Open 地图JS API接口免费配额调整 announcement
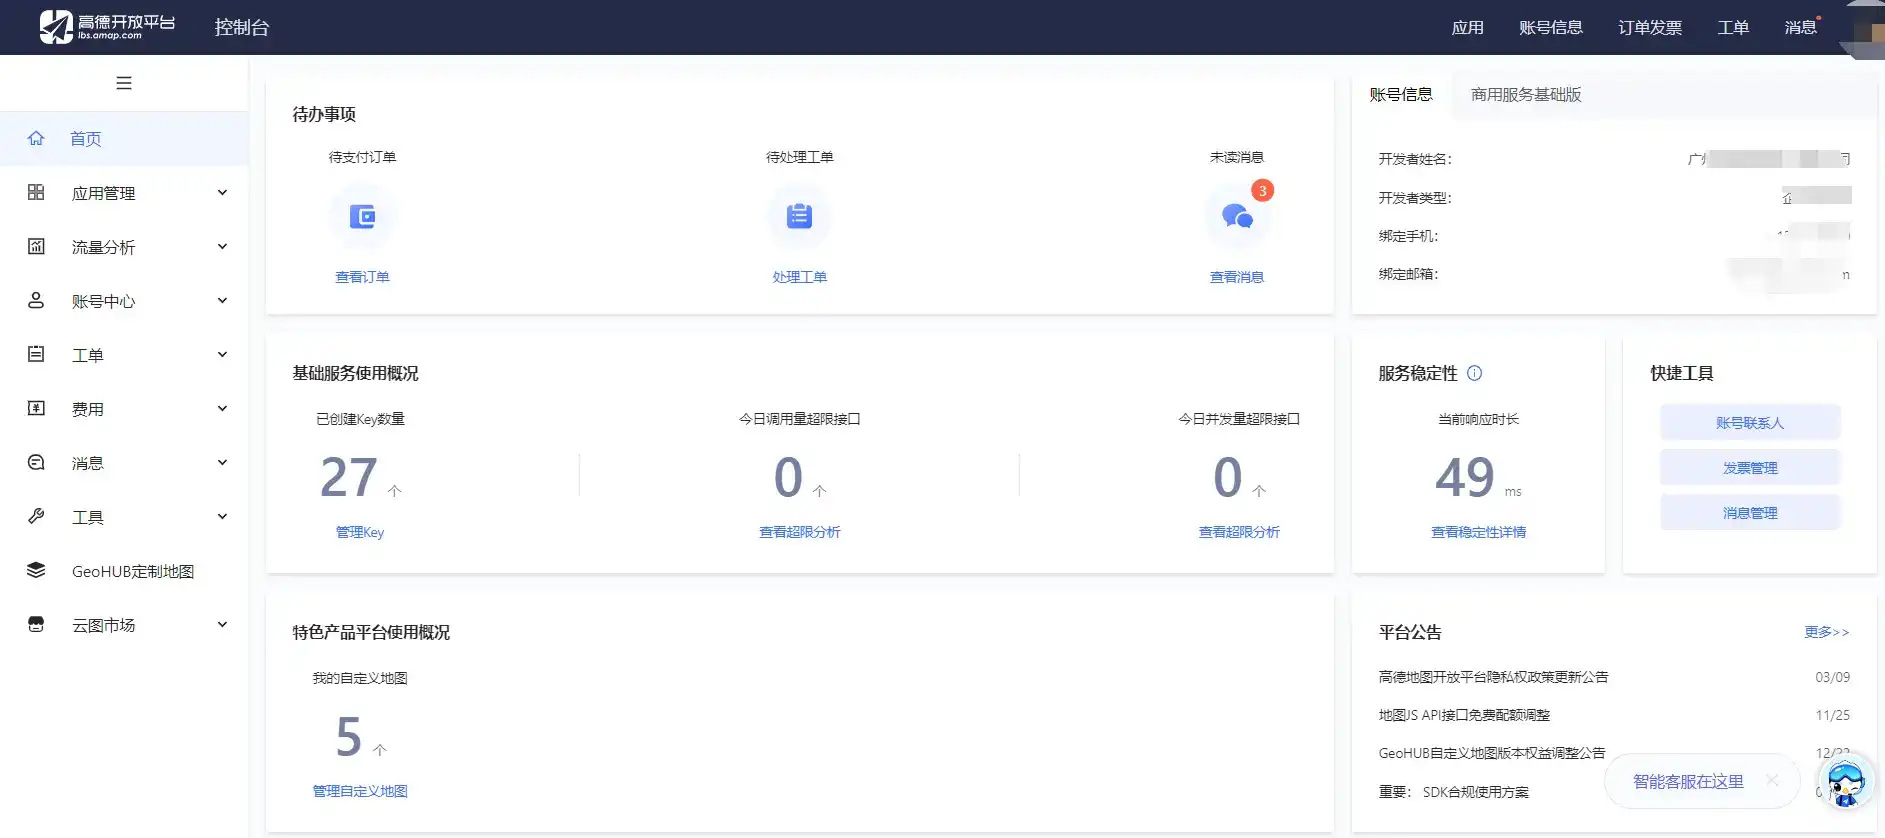 click(1464, 715)
